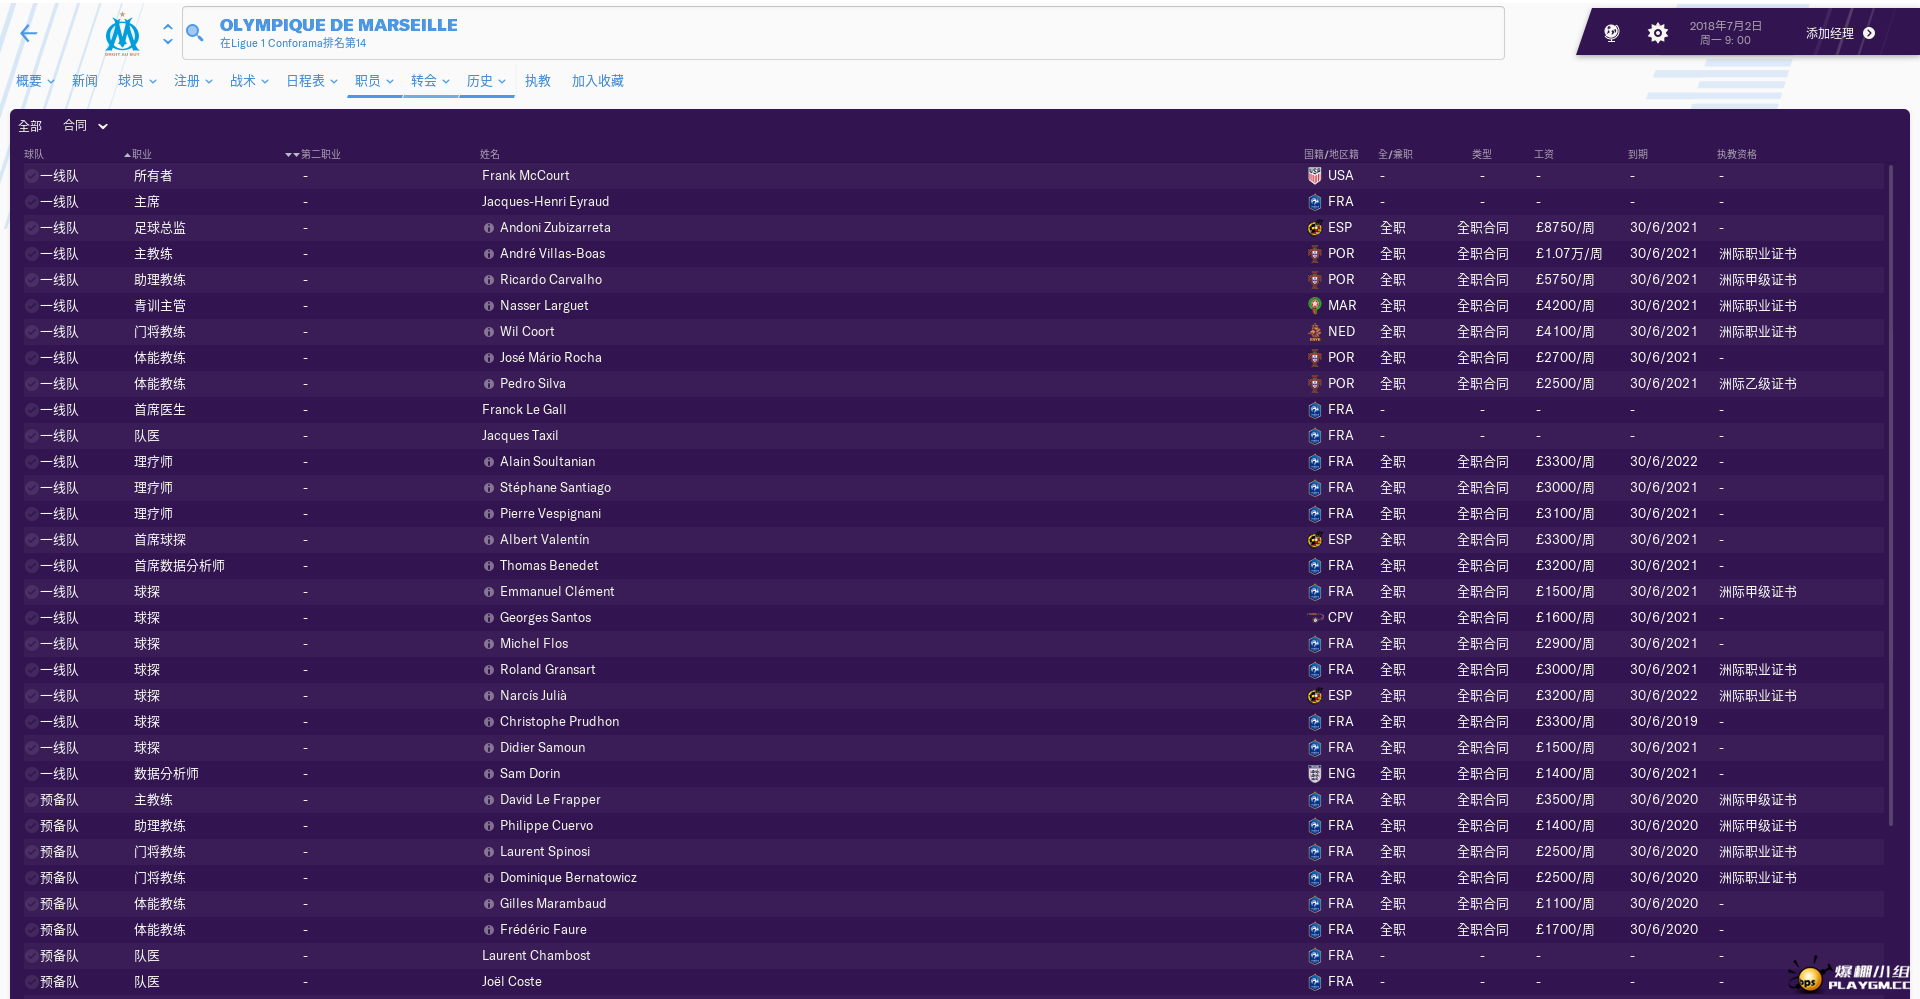The image size is (1920, 999).
Task: Click the magnifying glass search icon
Action: pyautogui.click(x=195, y=33)
